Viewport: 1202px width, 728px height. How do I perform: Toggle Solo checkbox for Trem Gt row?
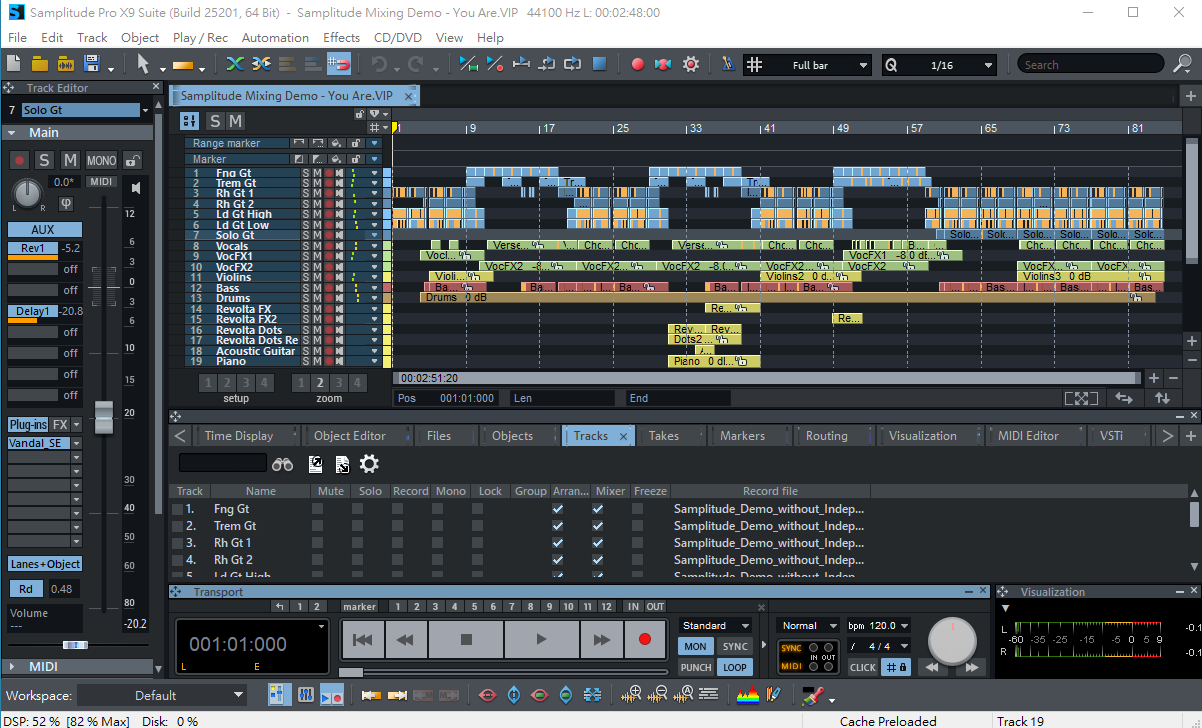click(x=358, y=526)
